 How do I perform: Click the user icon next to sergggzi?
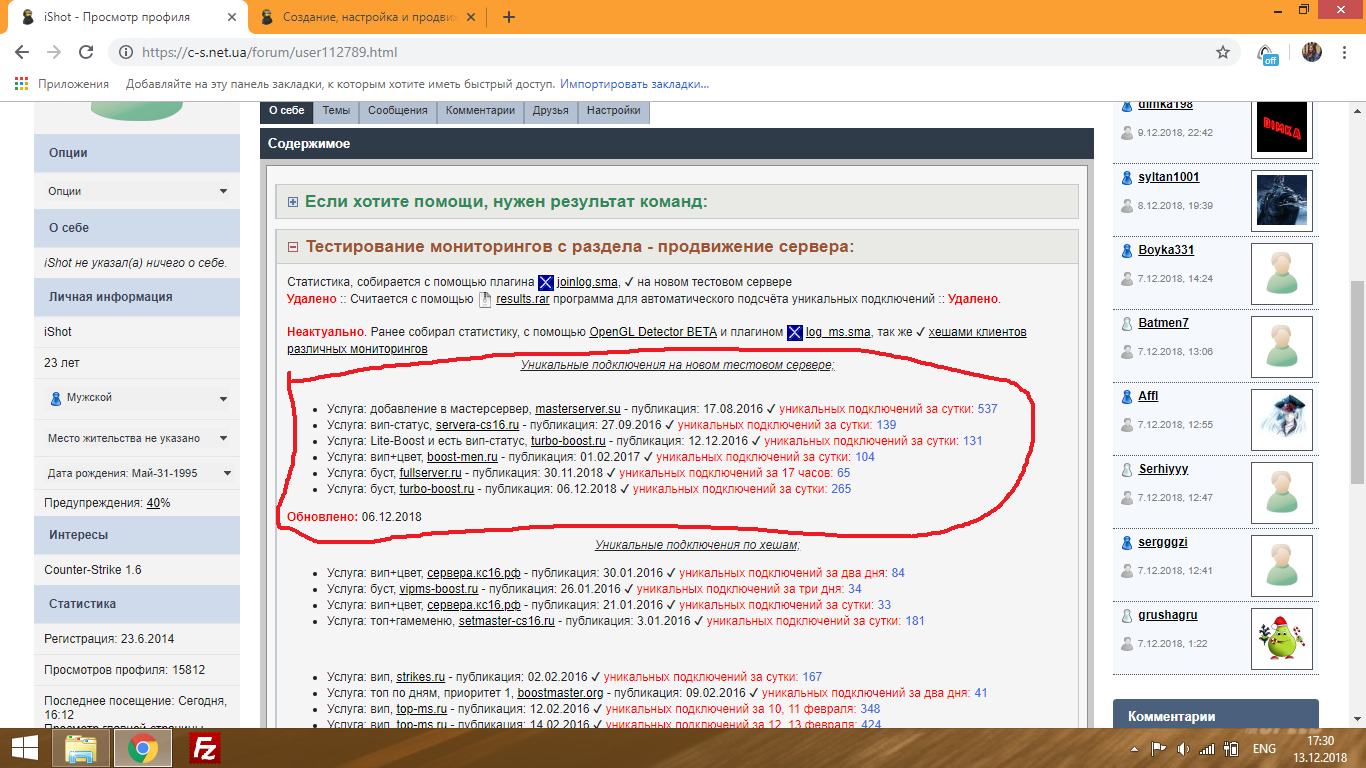point(1126,543)
